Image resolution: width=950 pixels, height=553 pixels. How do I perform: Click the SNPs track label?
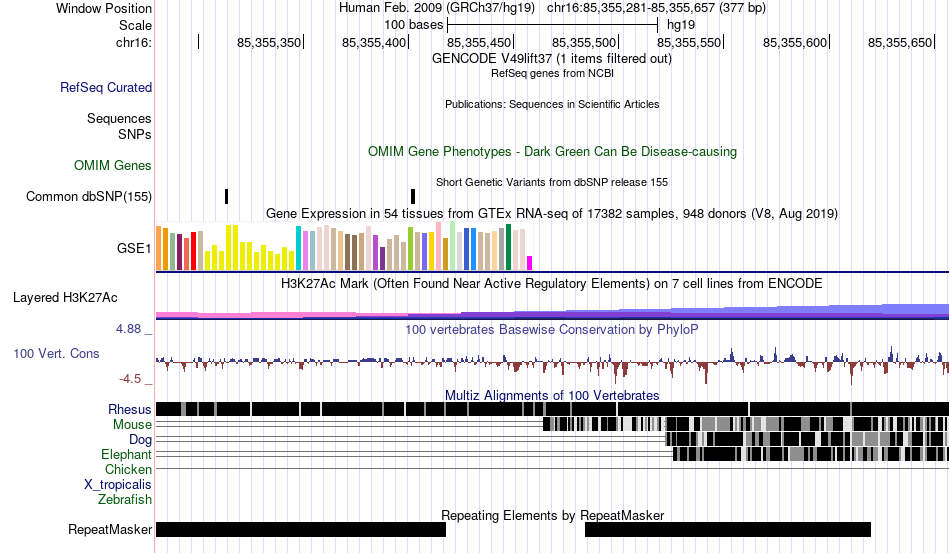point(135,134)
